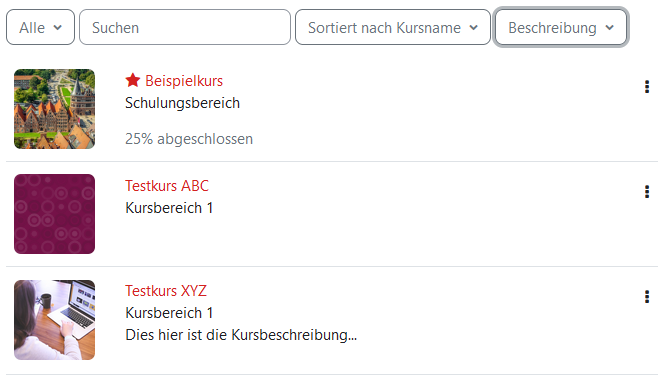Open three-dot menu for Testkurs ABC
658x377 pixels.
[647, 192]
